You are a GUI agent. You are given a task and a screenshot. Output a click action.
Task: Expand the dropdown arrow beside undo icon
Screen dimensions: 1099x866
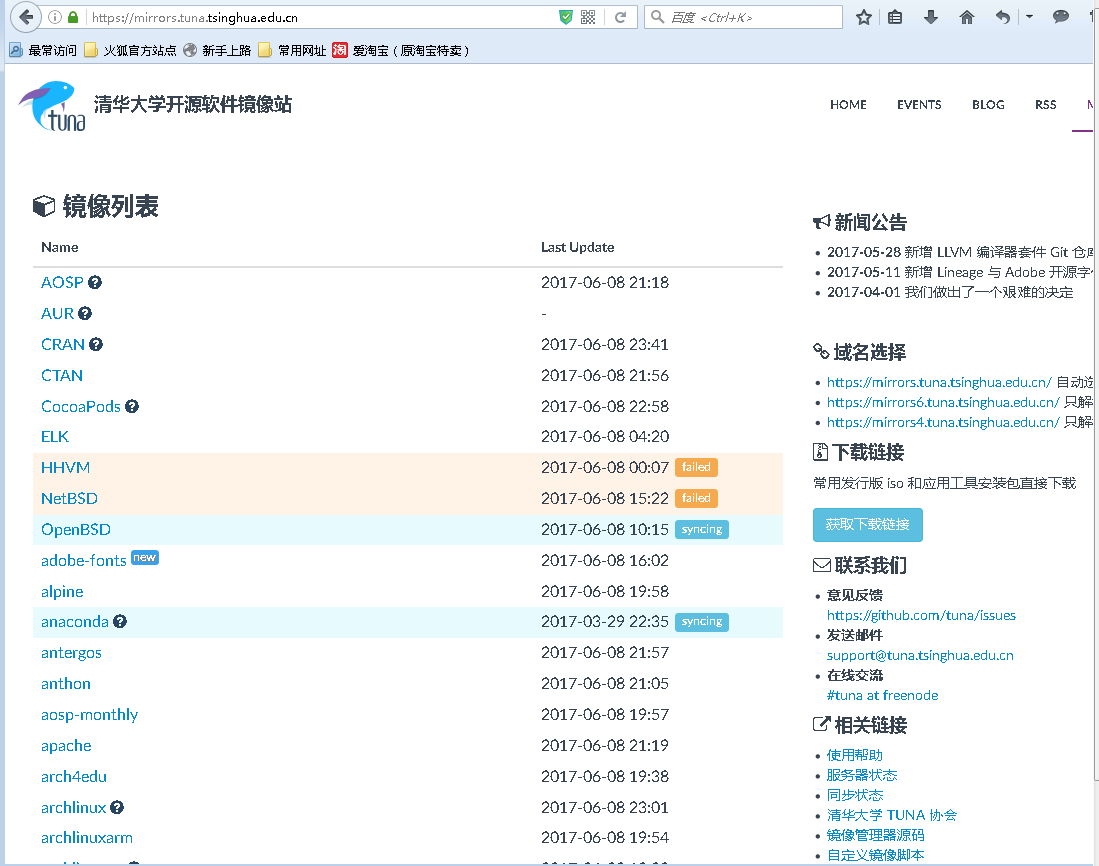[1029, 17]
